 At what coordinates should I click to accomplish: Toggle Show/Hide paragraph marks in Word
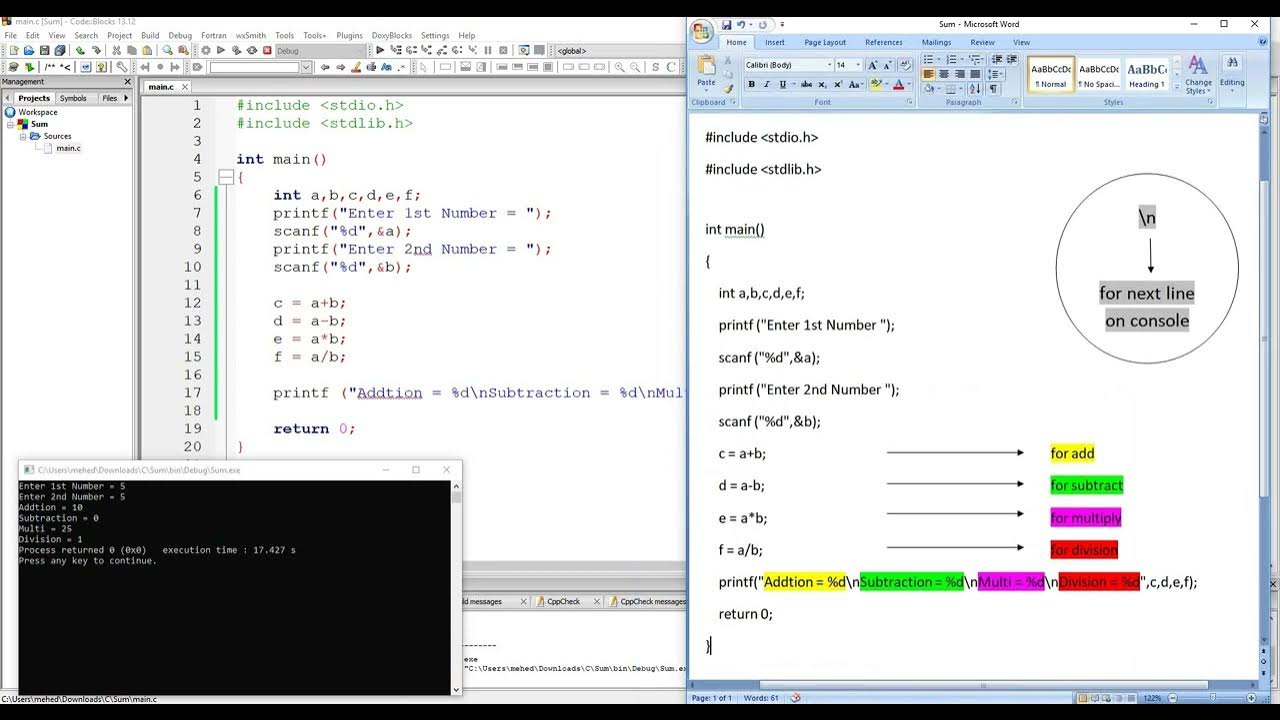pos(993,88)
